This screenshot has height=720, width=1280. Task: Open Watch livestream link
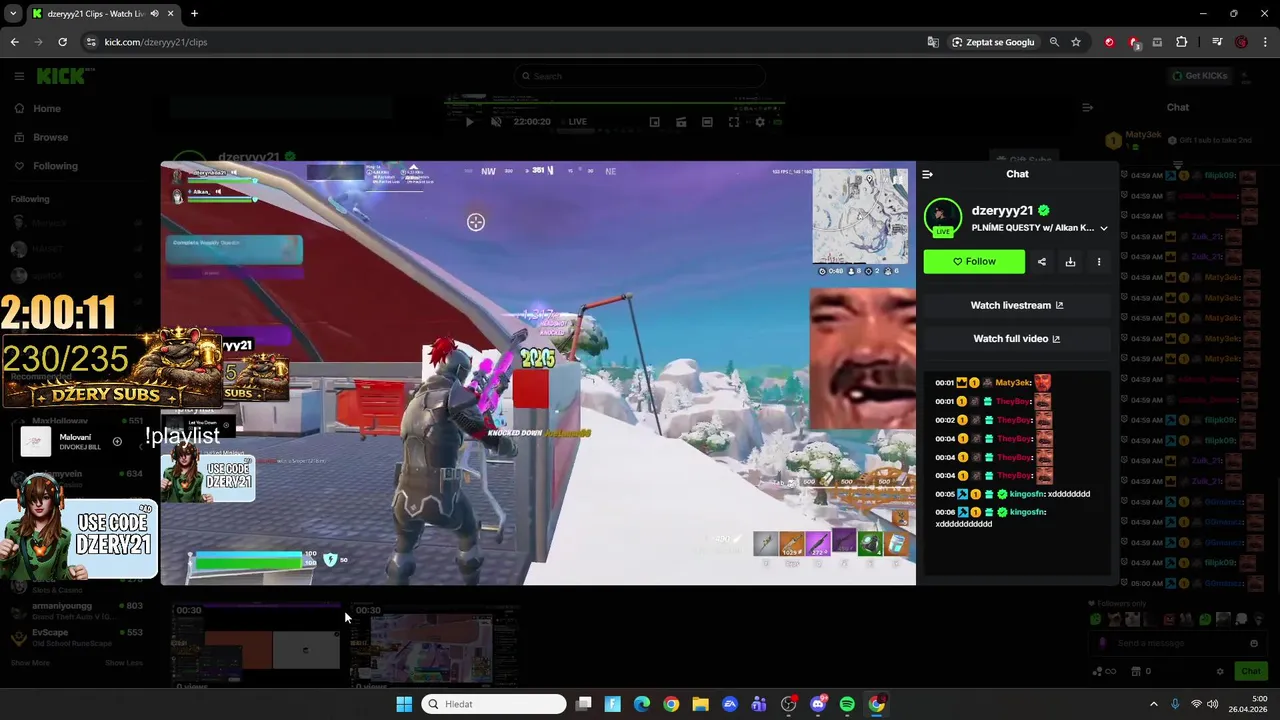(x=1017, y=305)
